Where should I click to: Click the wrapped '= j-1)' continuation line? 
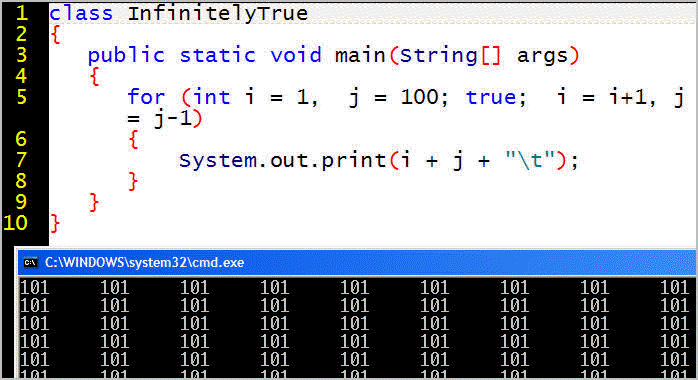(x=165, y=119)
